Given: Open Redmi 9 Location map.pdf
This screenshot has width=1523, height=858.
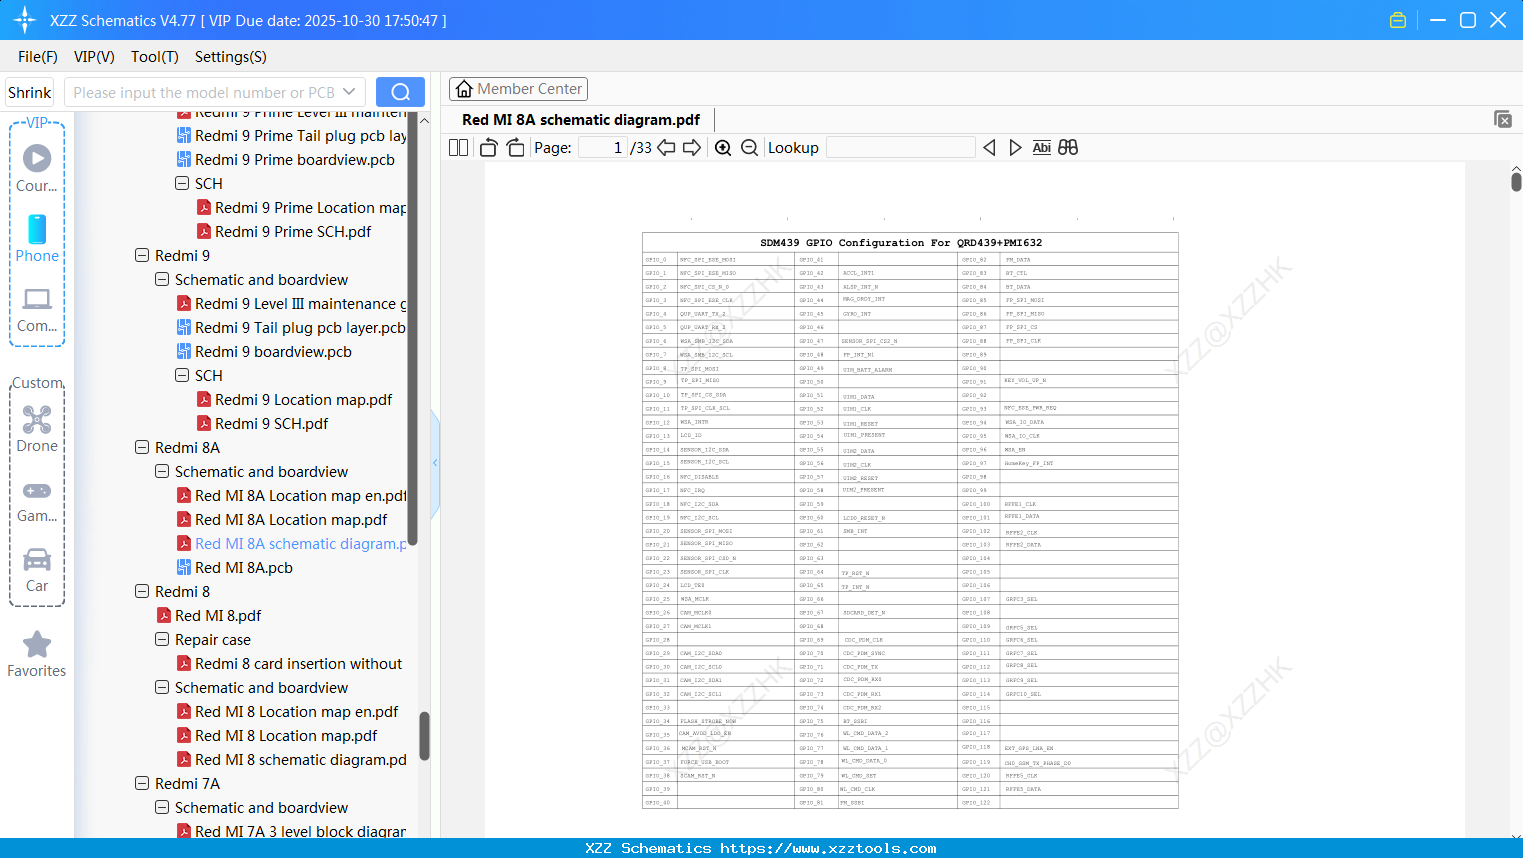Looking at the screenshot, I should pos(294,400).
